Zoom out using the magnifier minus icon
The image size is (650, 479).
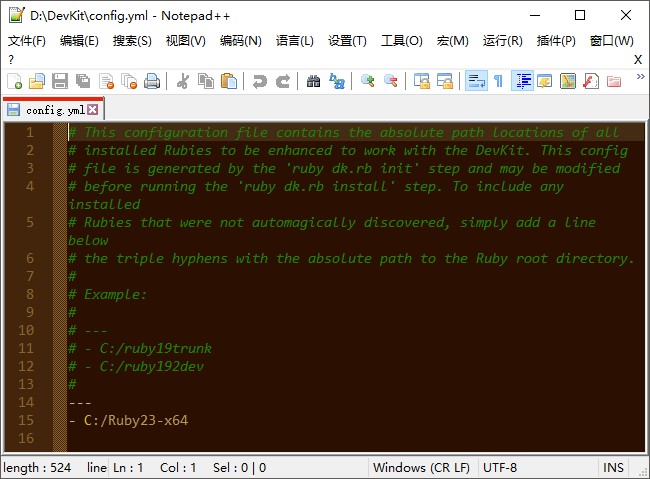pyautogui.click(x=390, y=81)
